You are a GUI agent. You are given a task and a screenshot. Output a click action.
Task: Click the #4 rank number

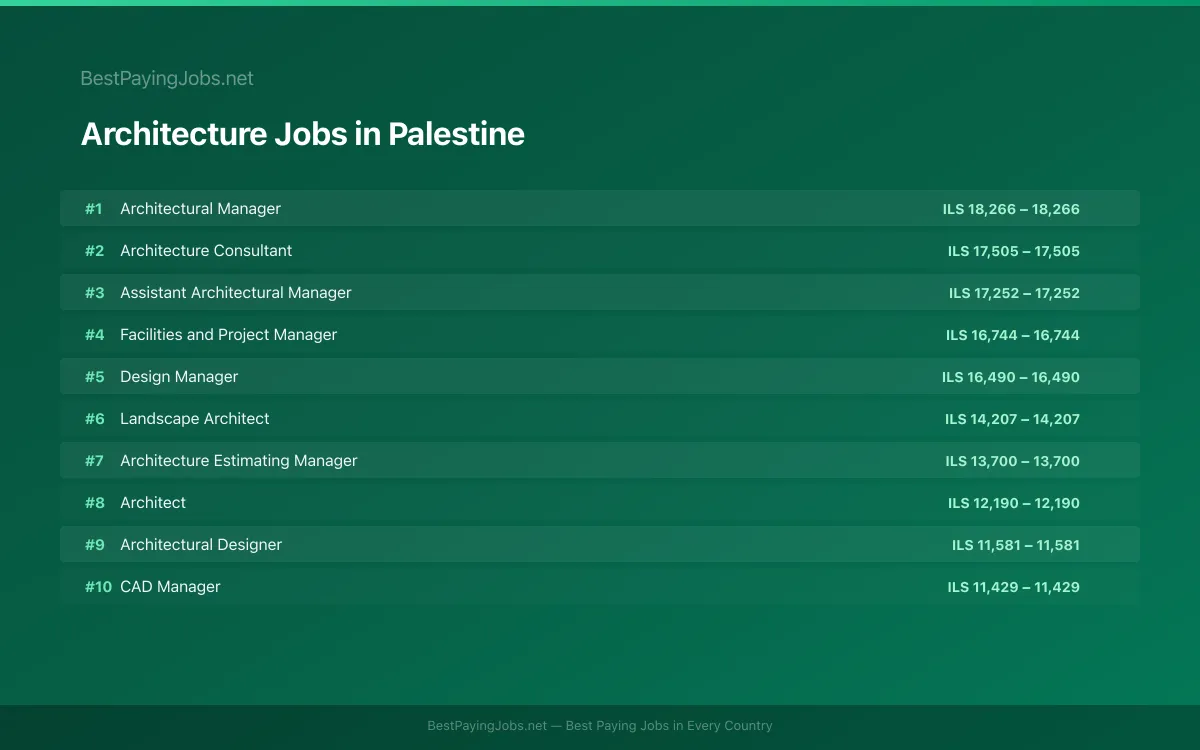click(x=94, y=335)
